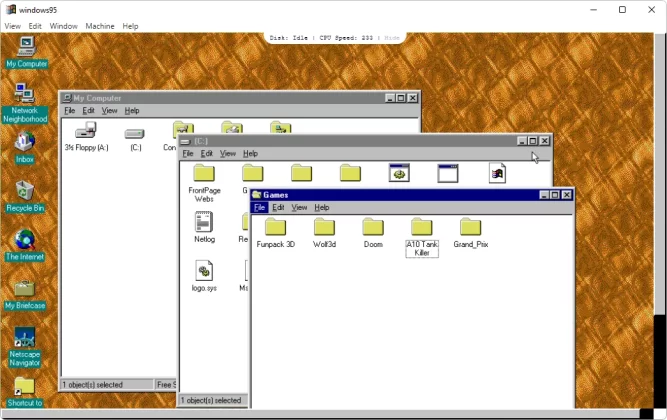Select the Wolf3d folder
The image size is (667, 420).
point(324,233)
